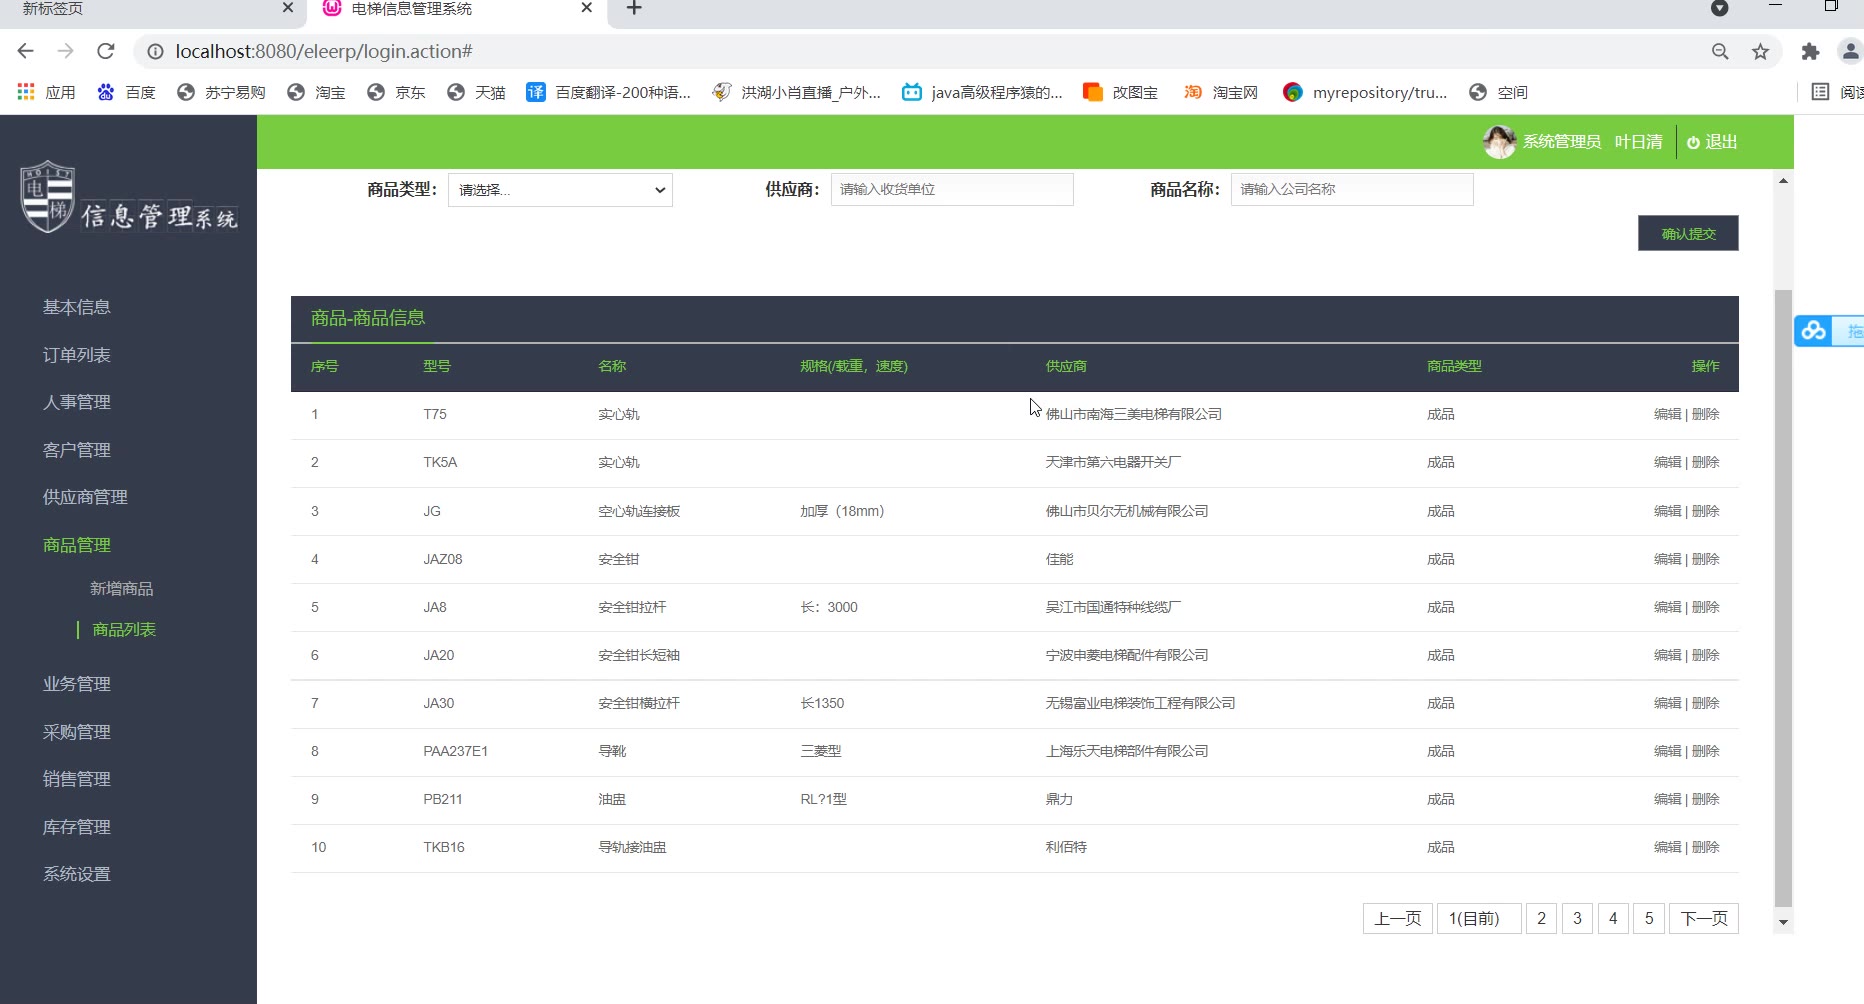Open the site info icon in address bar
Image resolution: width=1864 pixels, height=1004 pixels.
click(155, 51)
